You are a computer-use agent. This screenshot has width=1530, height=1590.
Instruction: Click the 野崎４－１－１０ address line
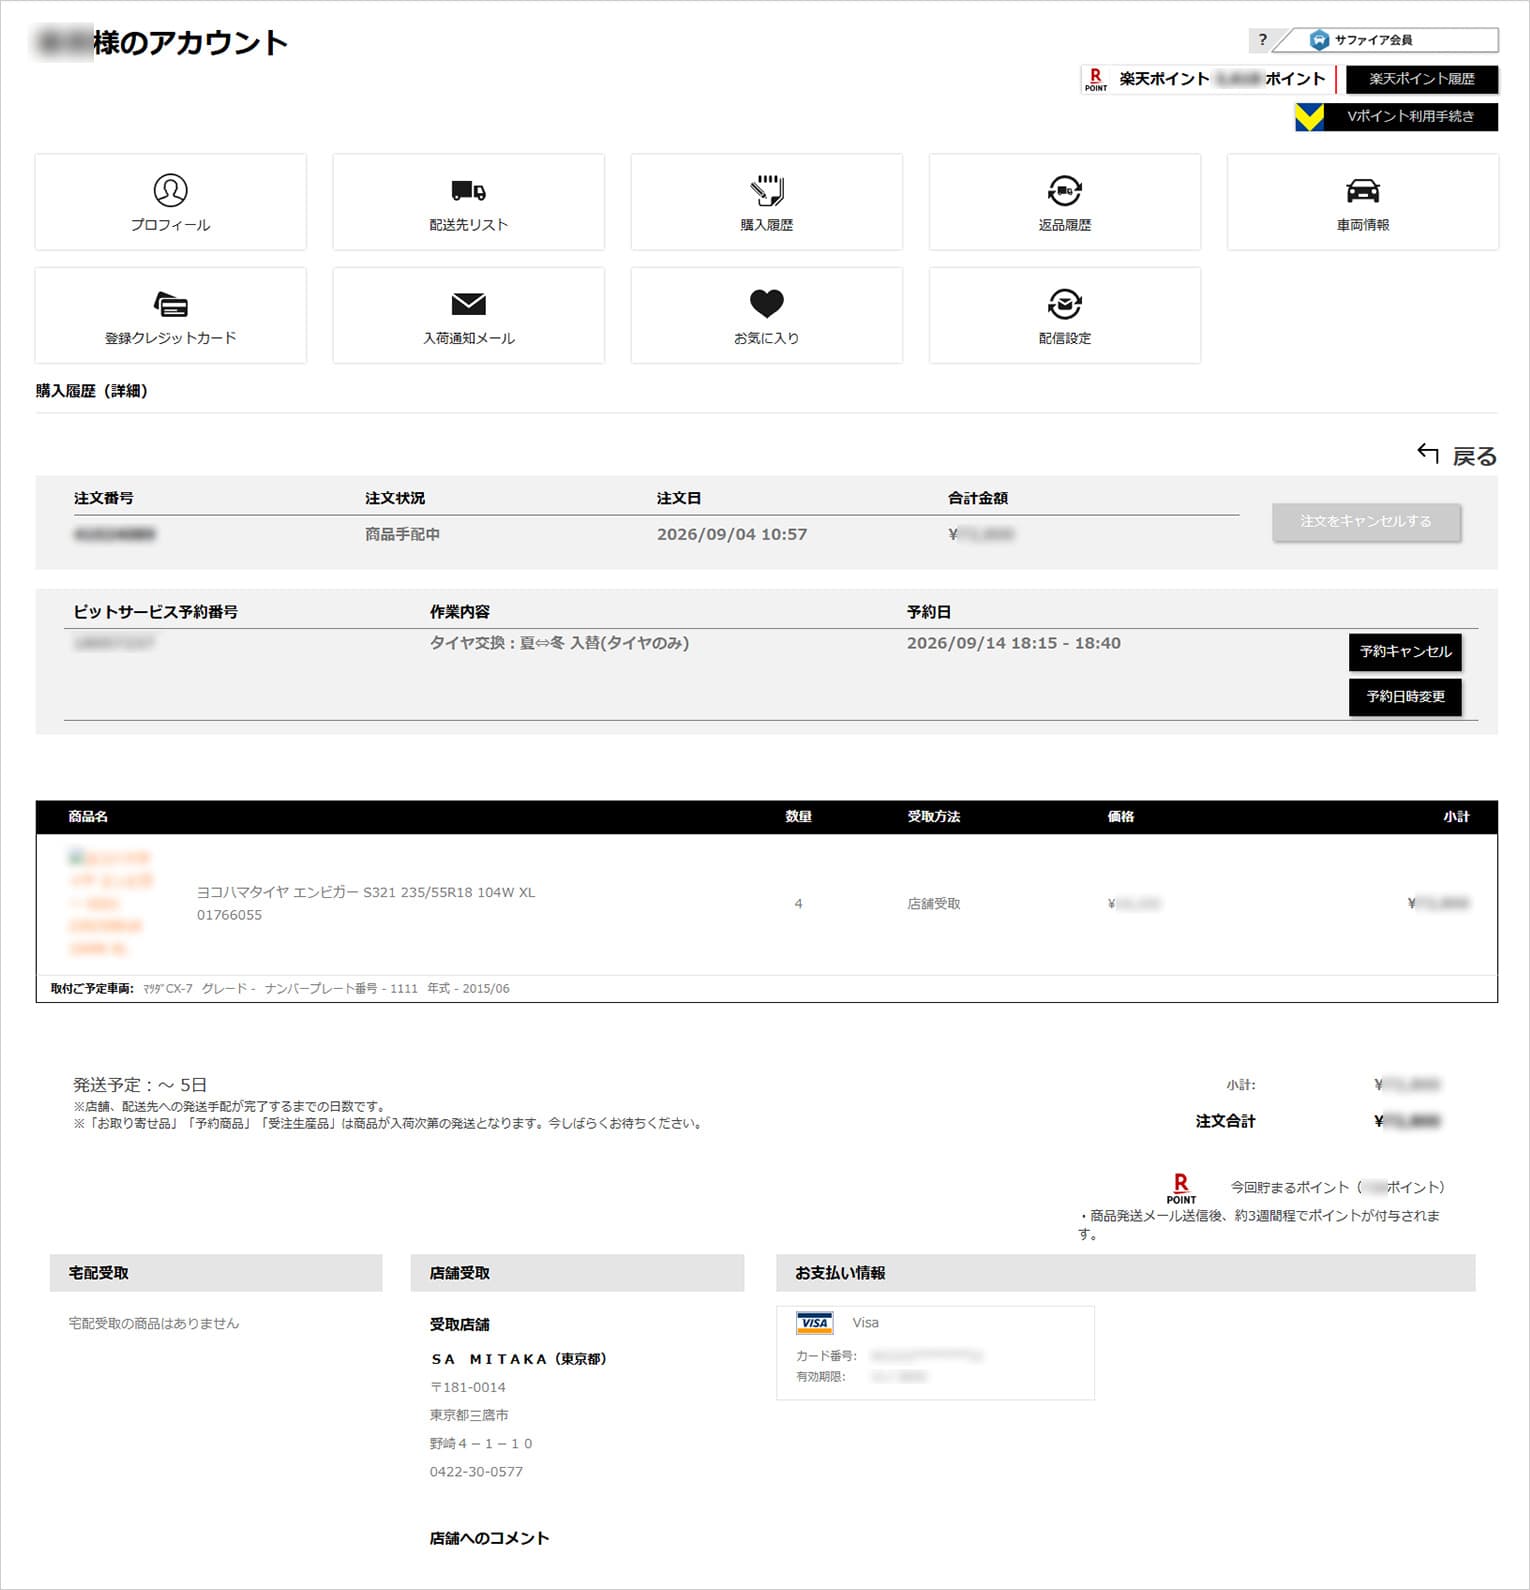tap(481, 1444)
